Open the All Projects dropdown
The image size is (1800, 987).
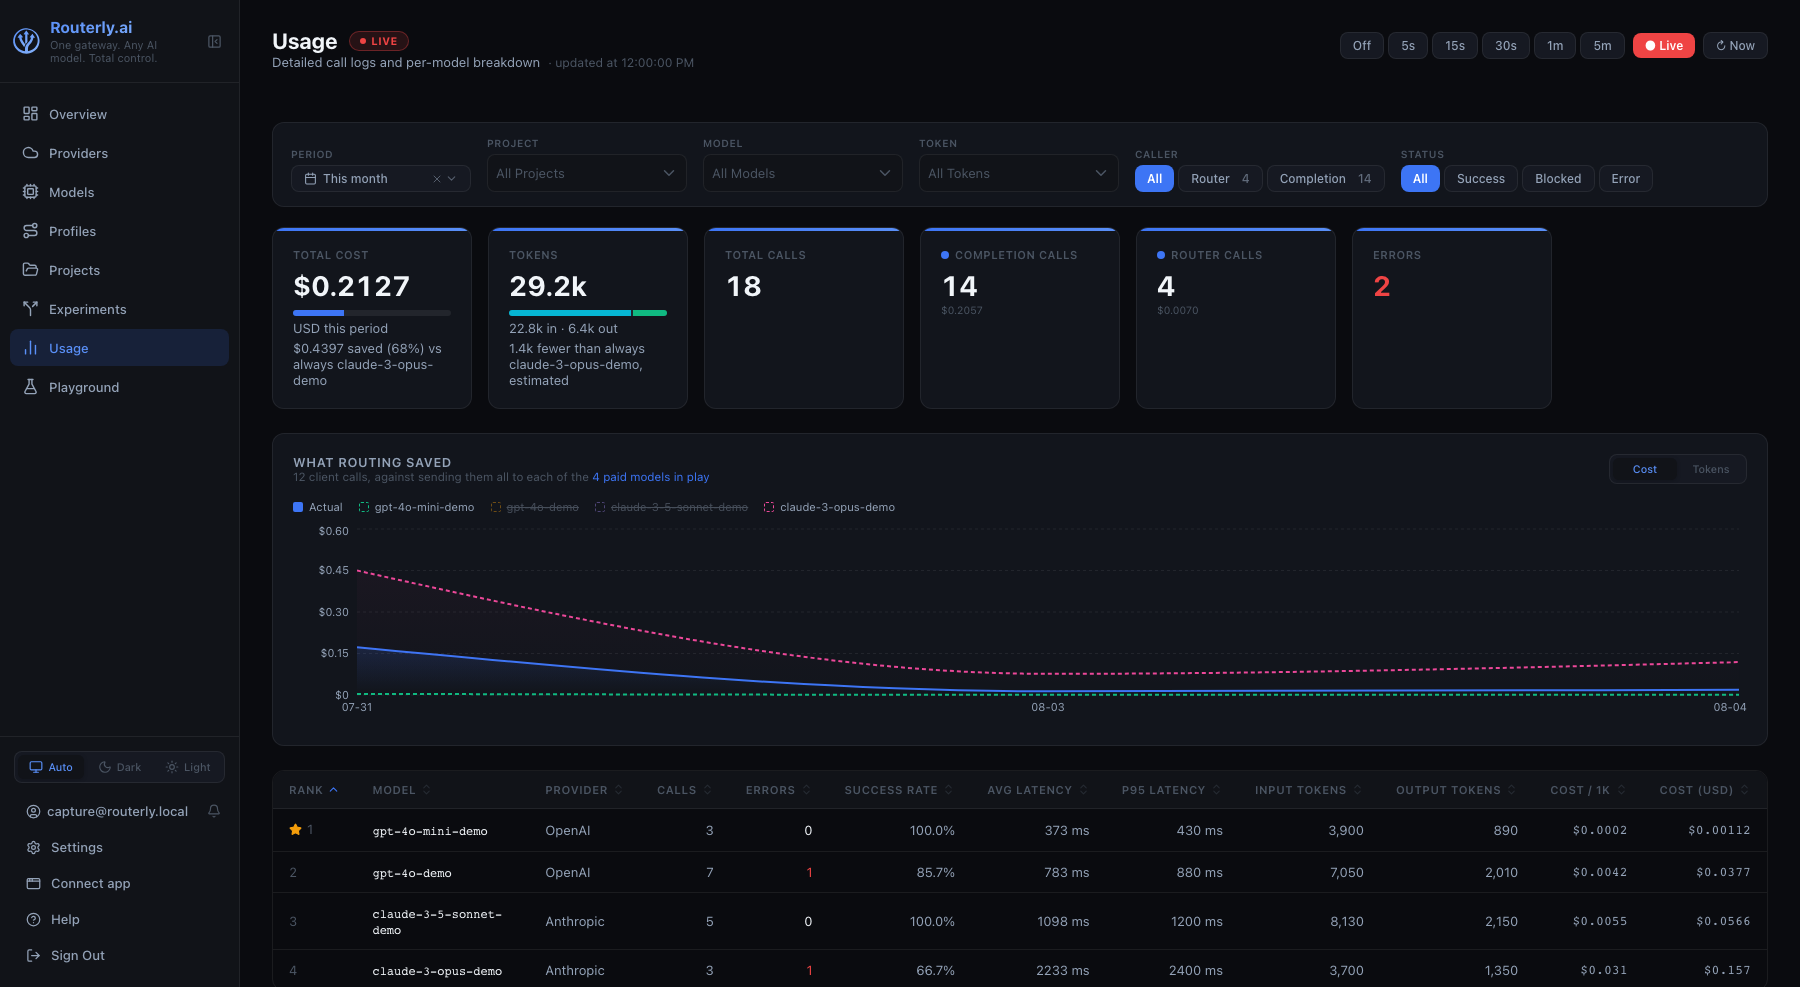click(x=587, y=173)
